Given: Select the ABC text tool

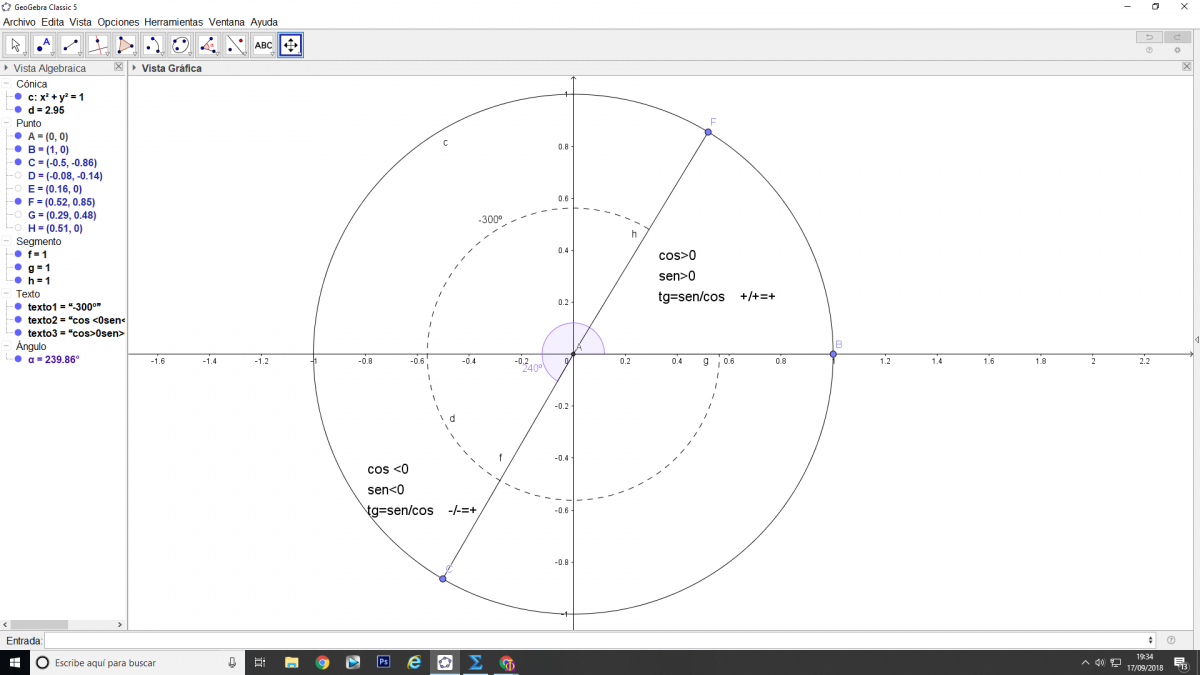Looking at the screenshot, I should pyautogui.click(x=263, y=45).
